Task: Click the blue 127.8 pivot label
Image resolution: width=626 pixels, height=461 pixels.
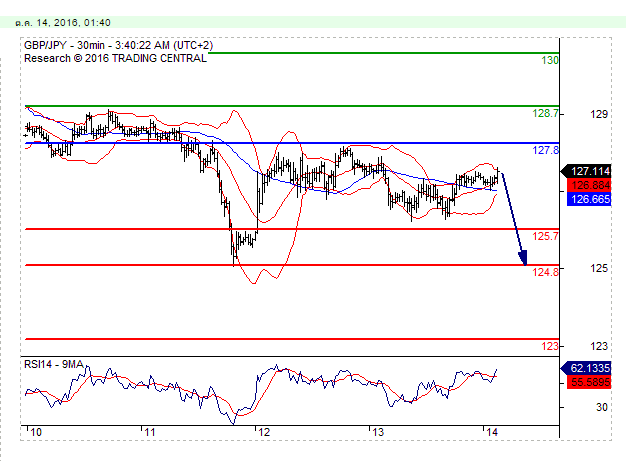Action: tap(545, 150)
